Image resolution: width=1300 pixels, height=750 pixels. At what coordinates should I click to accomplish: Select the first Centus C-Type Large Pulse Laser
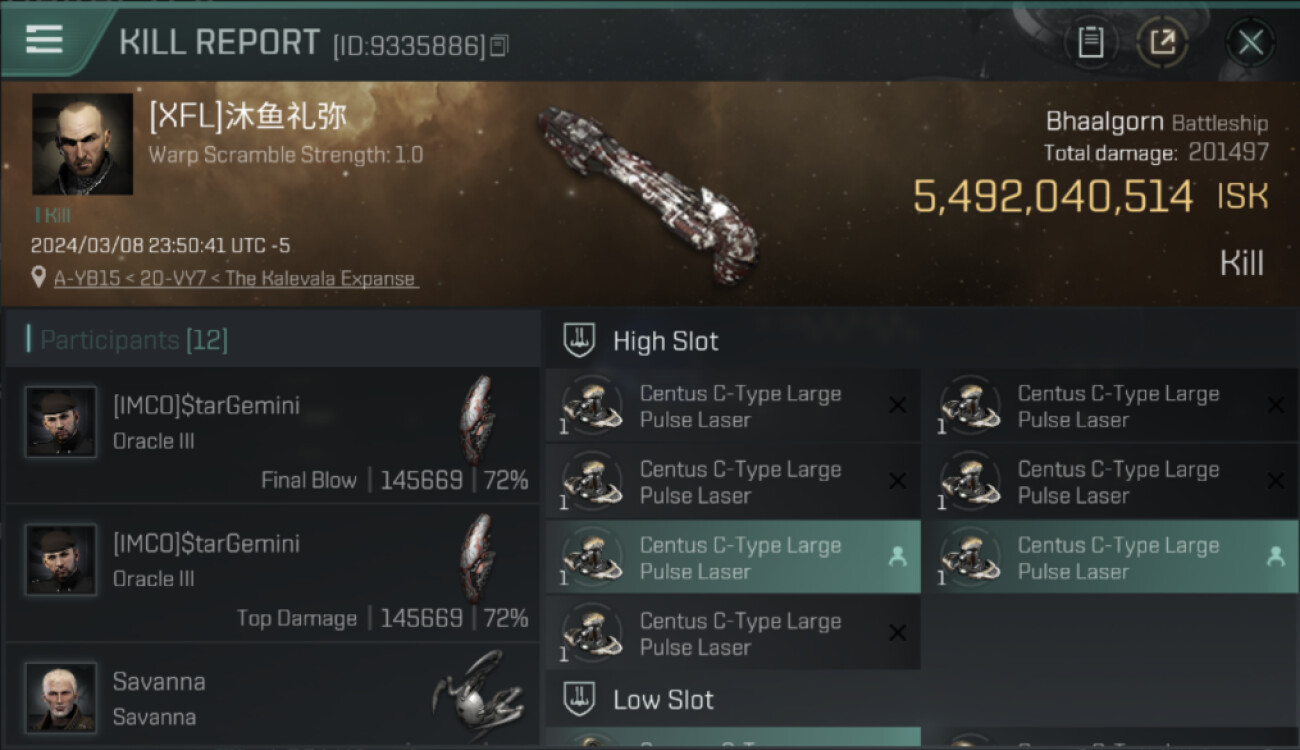pyautogui.click(x=731, y=406)
